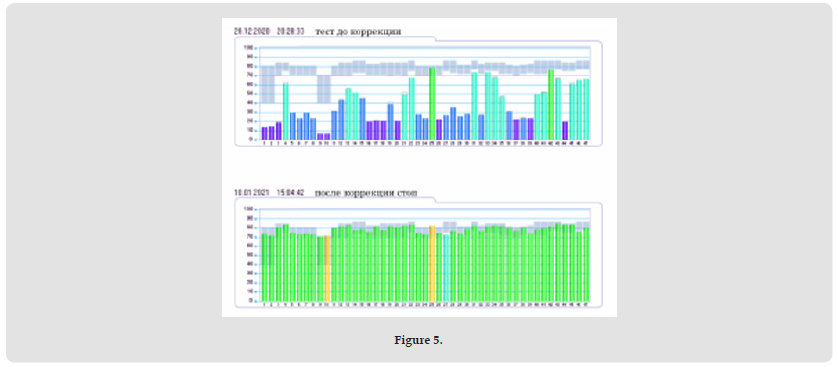
Task: Click the time "15:04:42" above bottom chart
Action: click(291, 192)
